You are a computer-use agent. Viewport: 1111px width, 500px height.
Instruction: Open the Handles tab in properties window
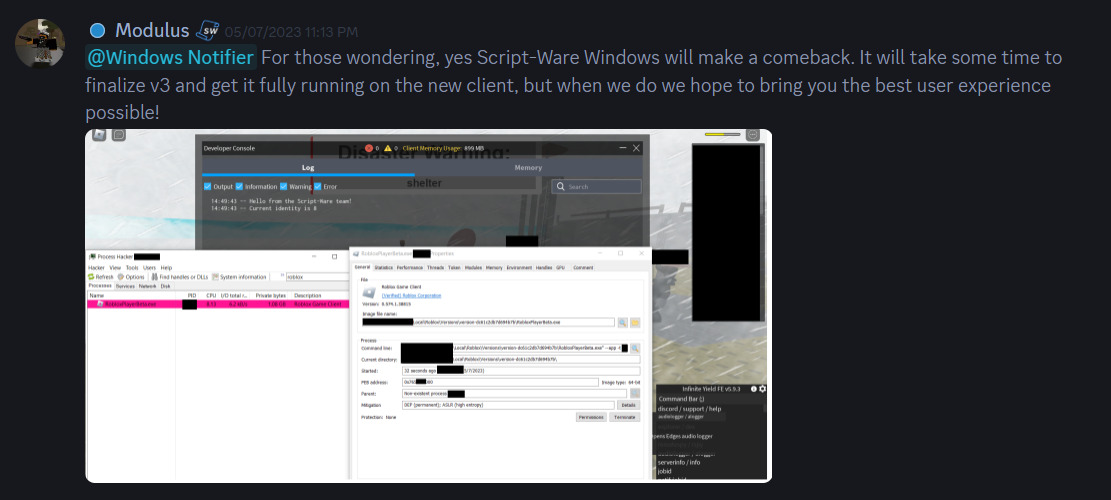[x=544, y=268]
